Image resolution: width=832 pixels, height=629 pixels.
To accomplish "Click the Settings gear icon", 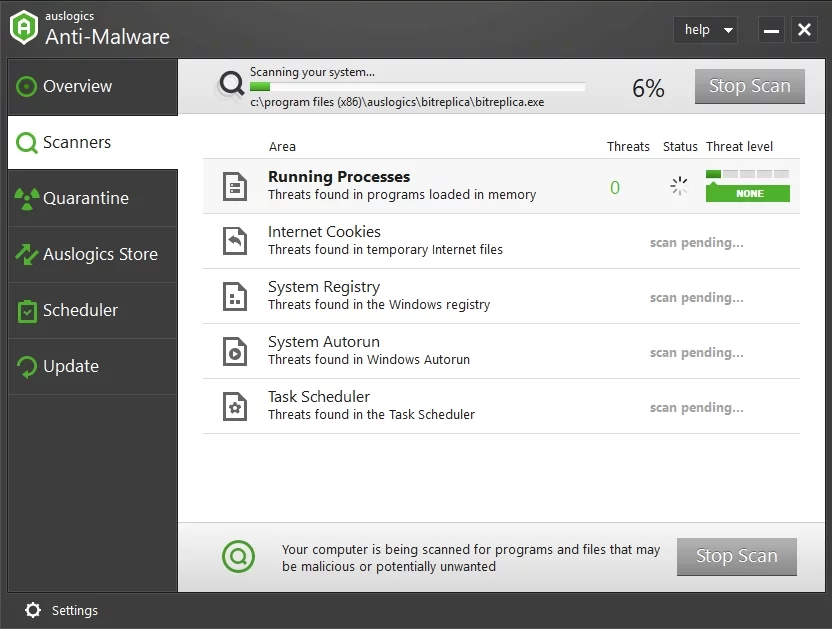I will [x=33, y=610].
